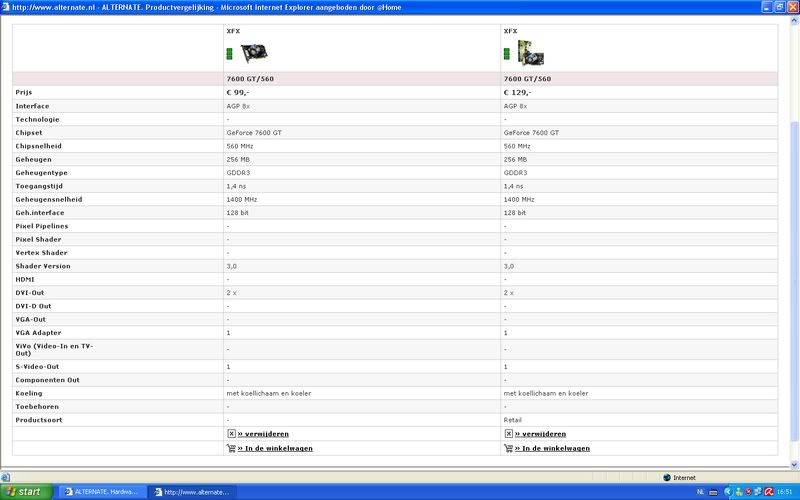
Task: Click the green availability icon for the € 129 card
Action: (507, 54)
